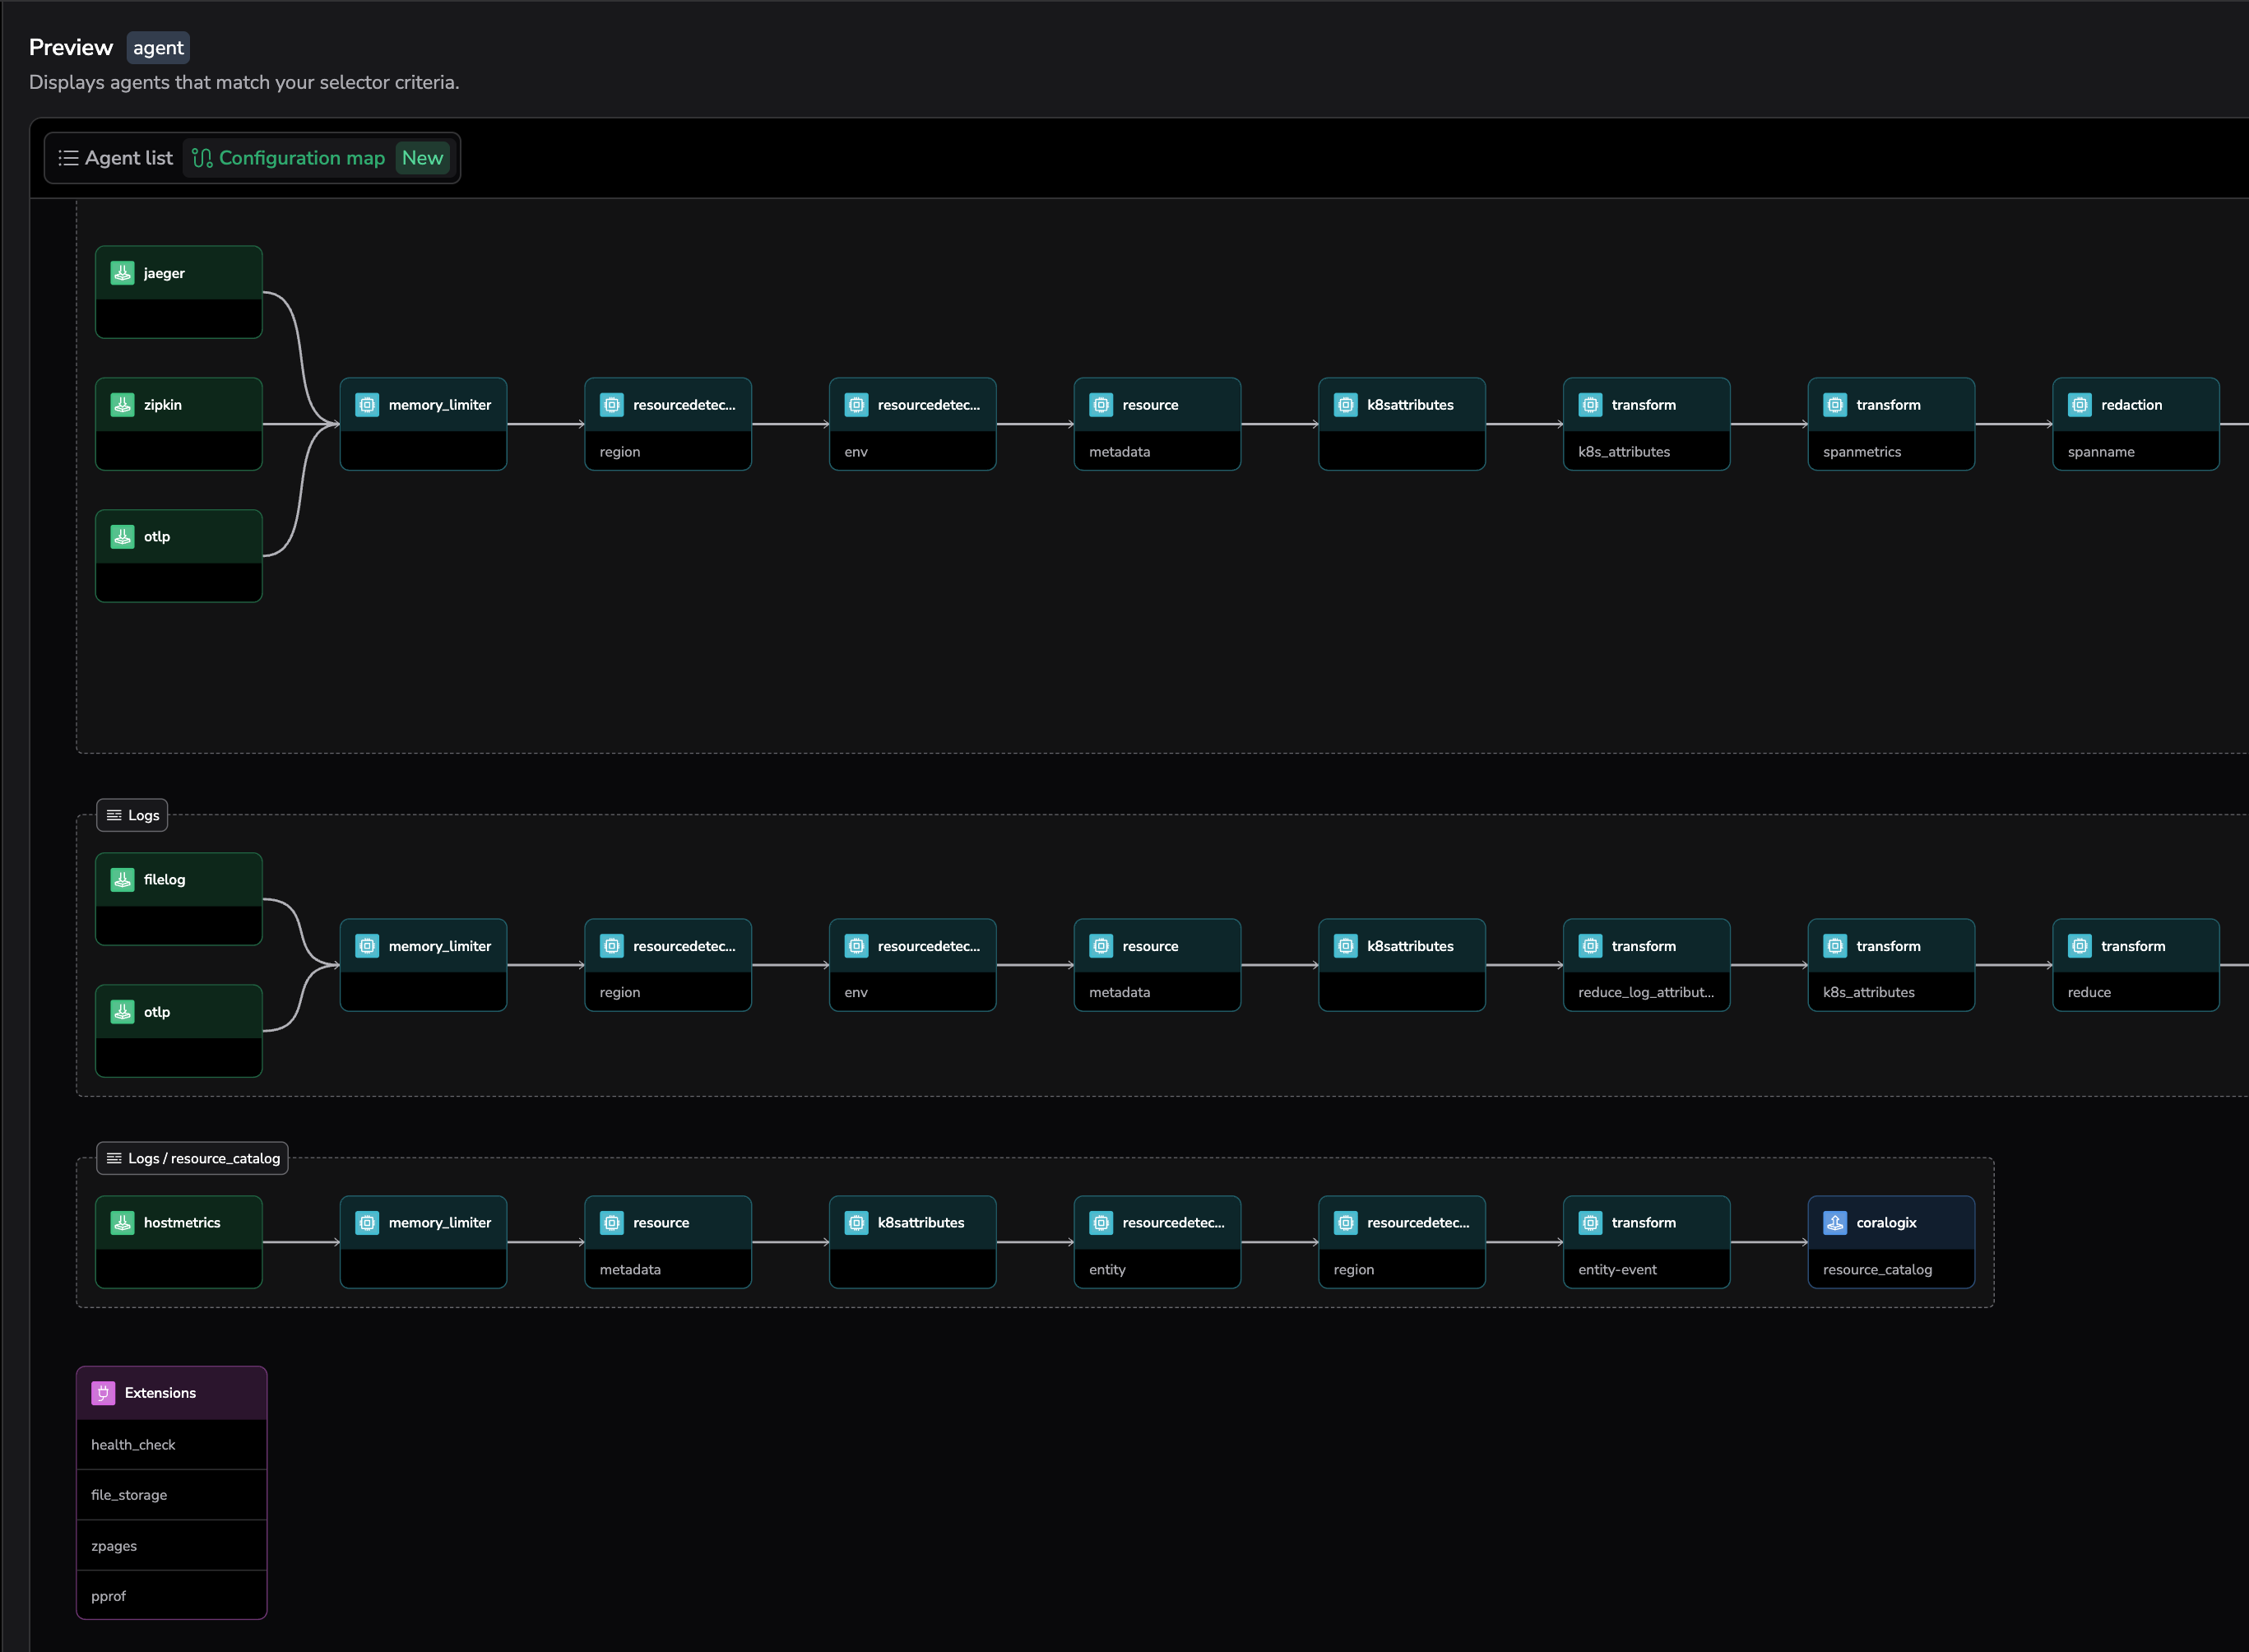Select the health_check extension
2249x1652 pixels.
click(x=133, y=1445)
